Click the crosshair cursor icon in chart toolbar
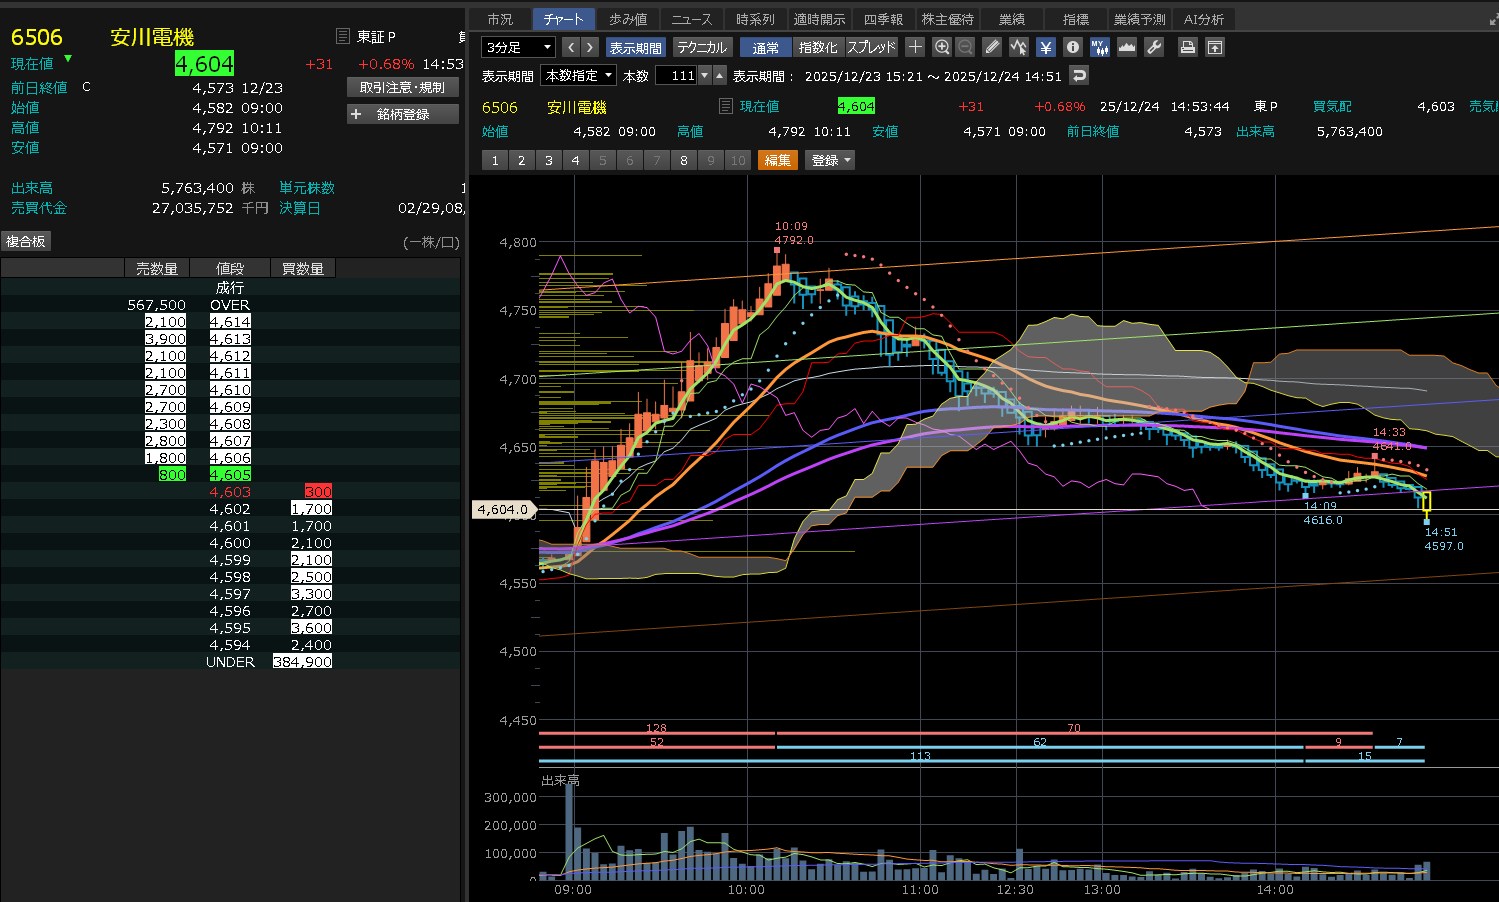The width and height of the screenshot is (1499, 902). [x=915, y=47]
